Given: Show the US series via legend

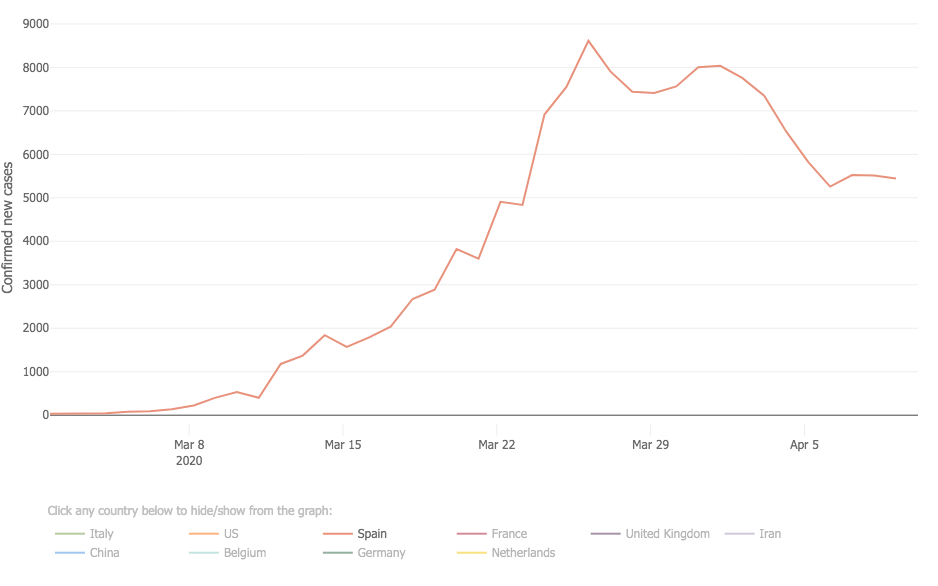Looking at the screenshot, I should [231, 534].
